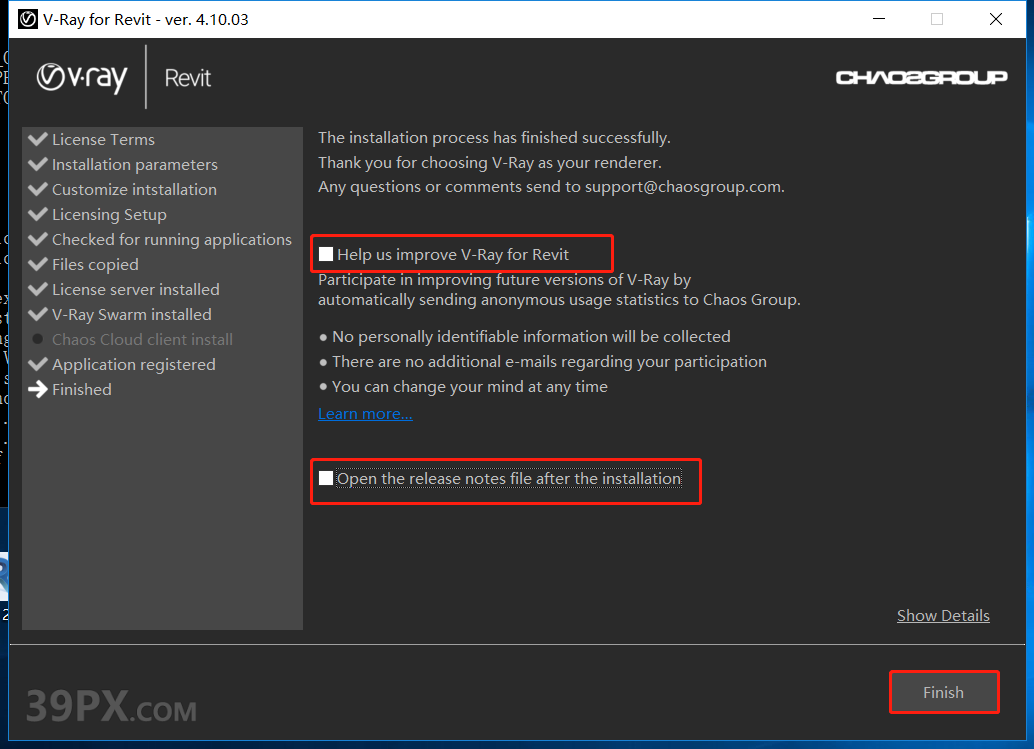The width and height of the screenshot is (1034, 749).
Task: Open the Learn more link
Action: [365, 414]
